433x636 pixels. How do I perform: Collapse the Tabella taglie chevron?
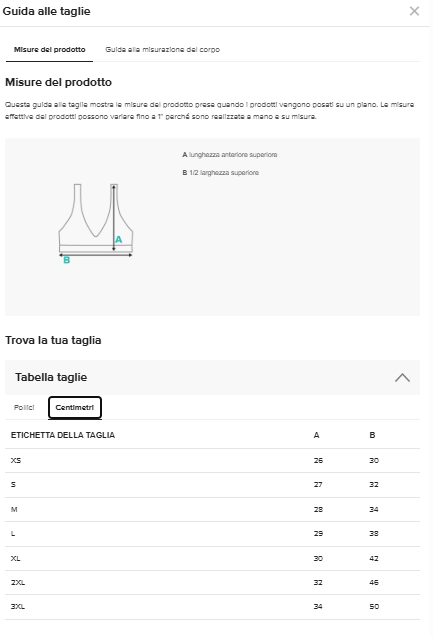pos(402,378)
